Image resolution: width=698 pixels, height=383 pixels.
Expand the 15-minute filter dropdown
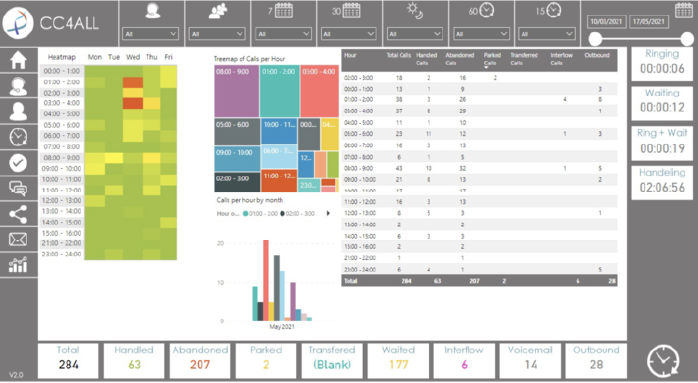547,34
